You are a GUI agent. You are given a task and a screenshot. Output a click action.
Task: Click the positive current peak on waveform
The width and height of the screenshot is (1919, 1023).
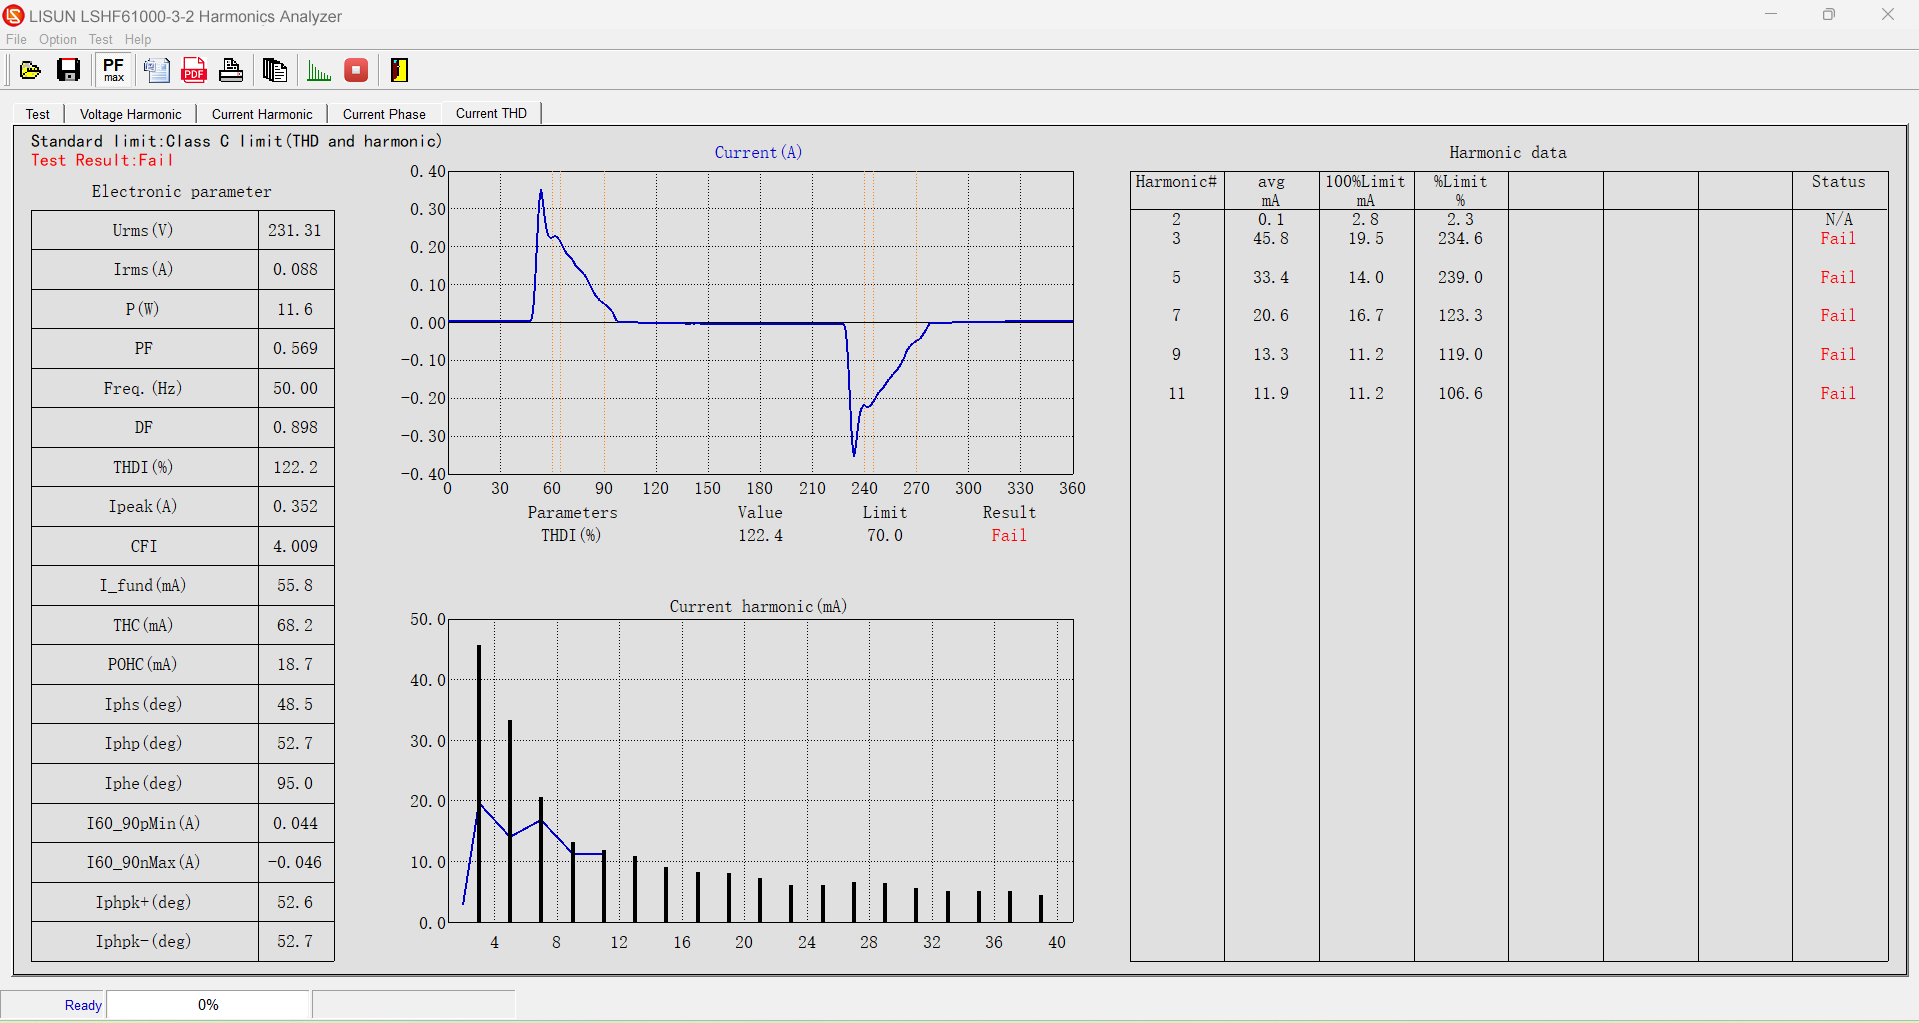541,193
